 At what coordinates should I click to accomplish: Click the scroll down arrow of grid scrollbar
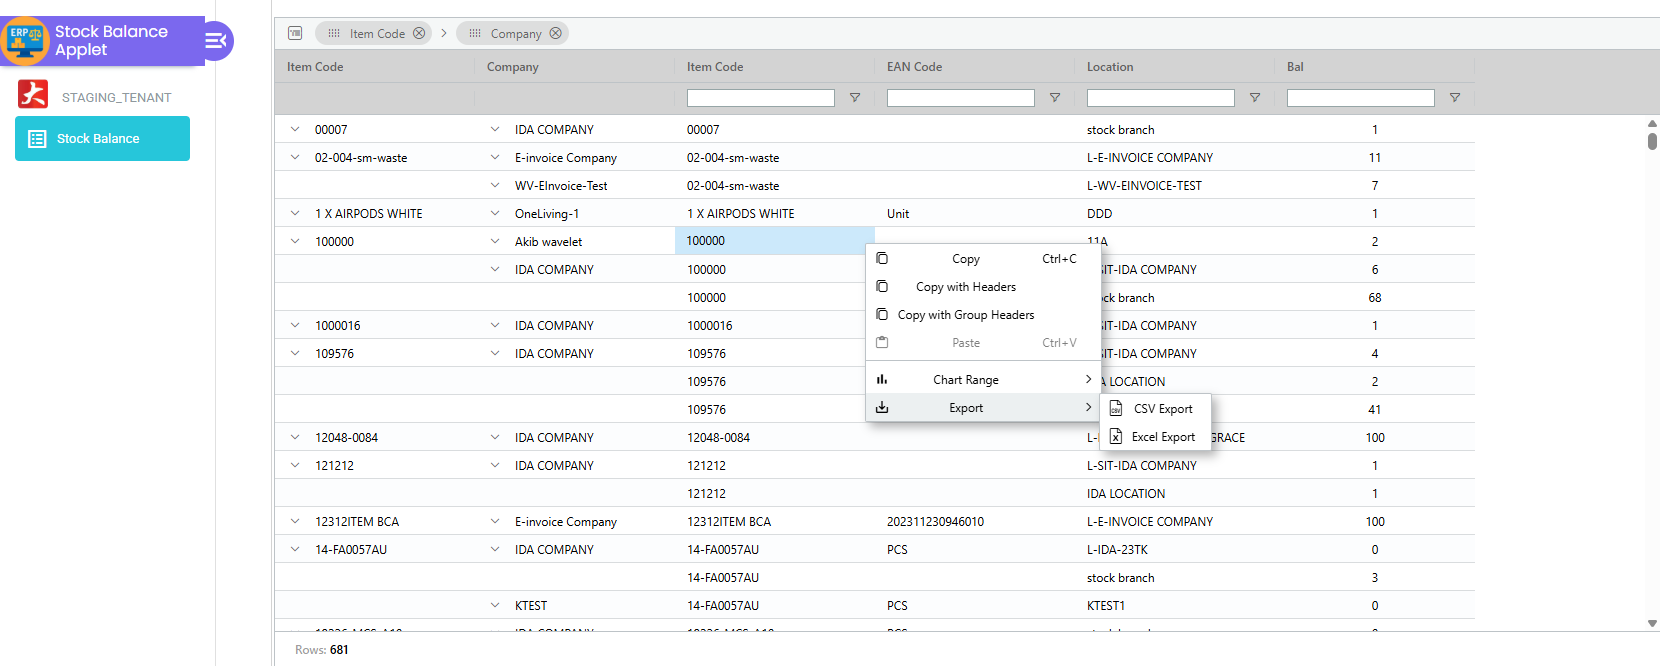[1652, 623]
